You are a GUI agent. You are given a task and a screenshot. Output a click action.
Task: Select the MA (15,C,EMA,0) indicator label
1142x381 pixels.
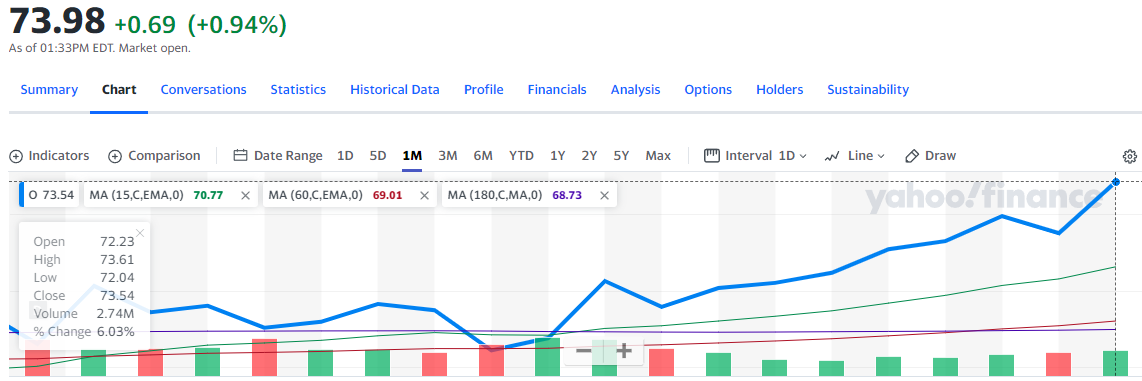[x=136, y=195]
